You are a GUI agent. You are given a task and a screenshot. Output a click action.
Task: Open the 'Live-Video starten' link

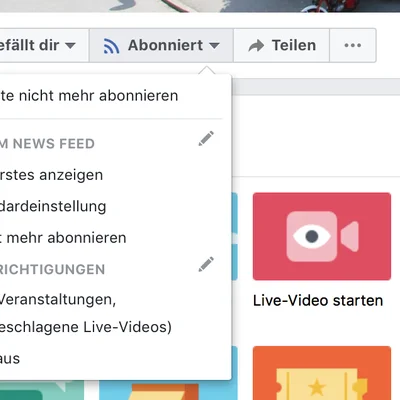coord(318,300)
